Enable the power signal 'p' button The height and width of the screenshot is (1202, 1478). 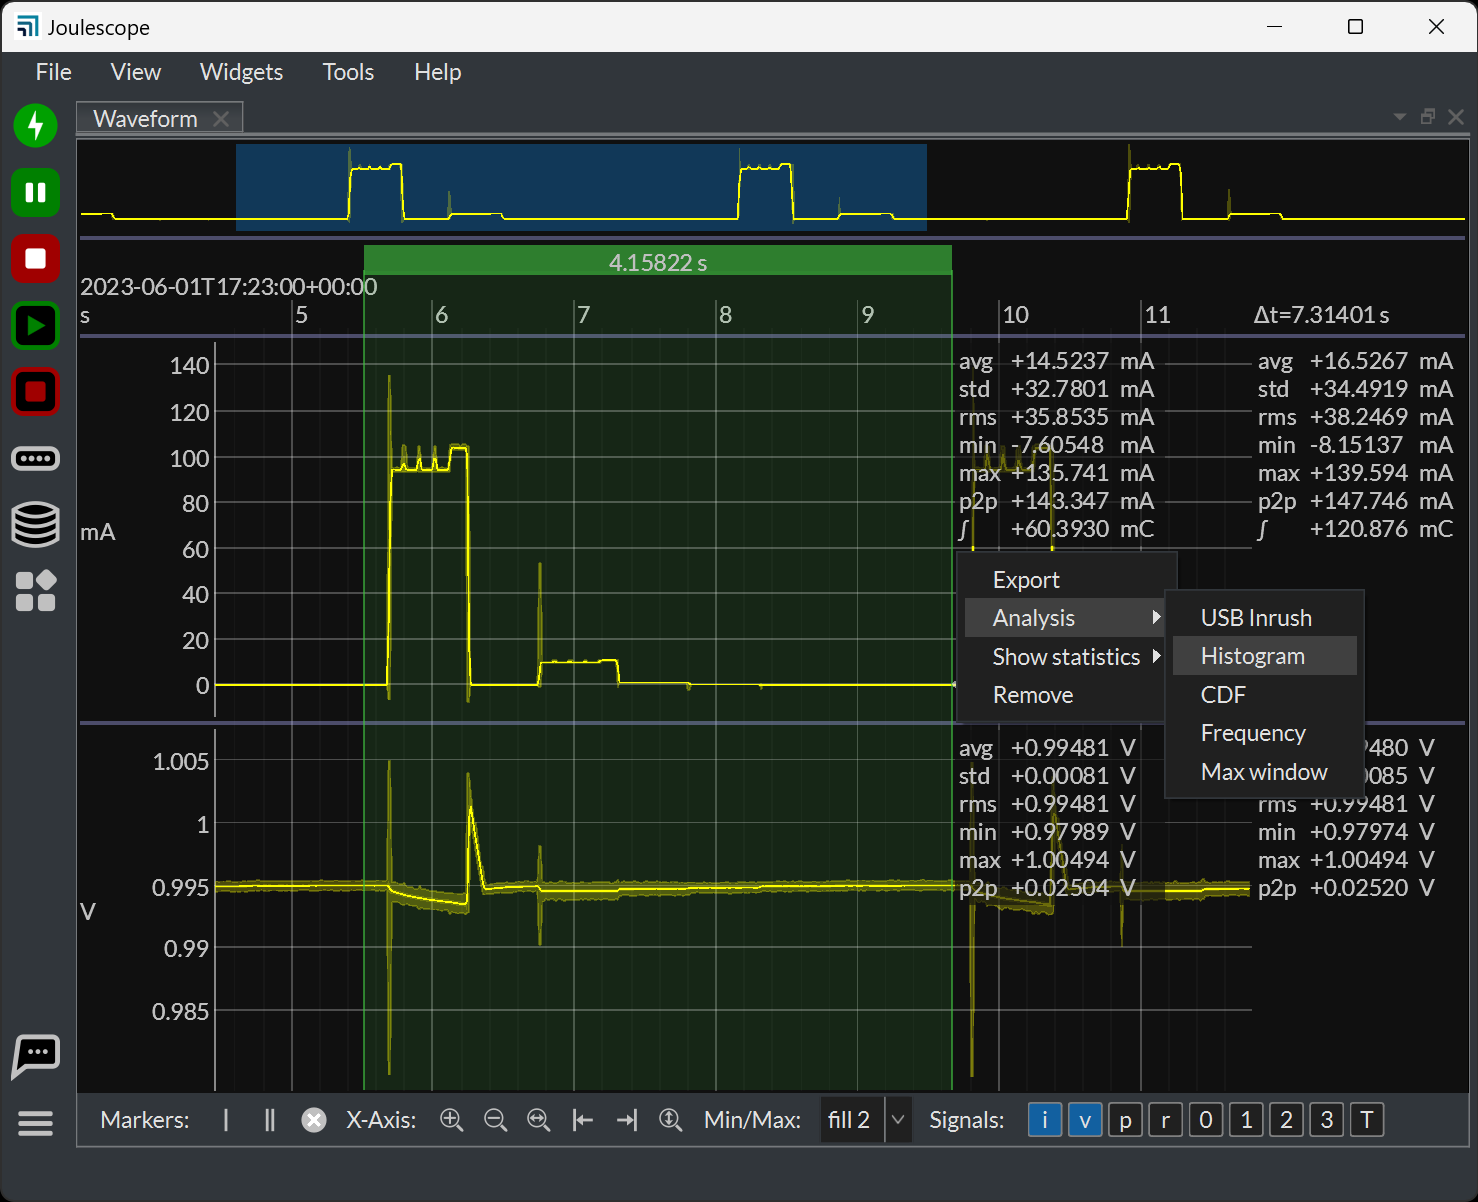(x=1126, y=1120)
